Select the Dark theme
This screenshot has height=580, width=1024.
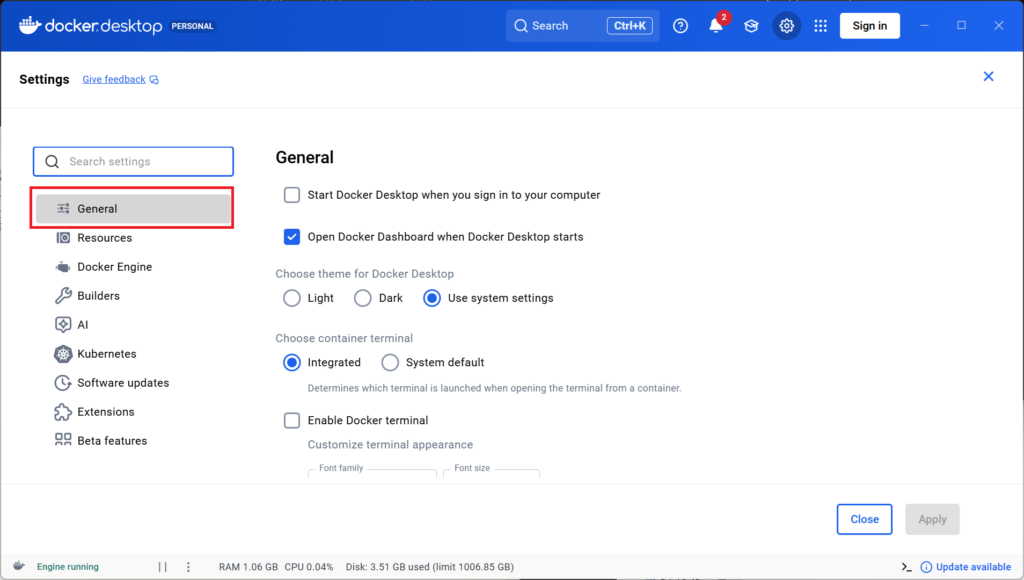tap(362, 298)
